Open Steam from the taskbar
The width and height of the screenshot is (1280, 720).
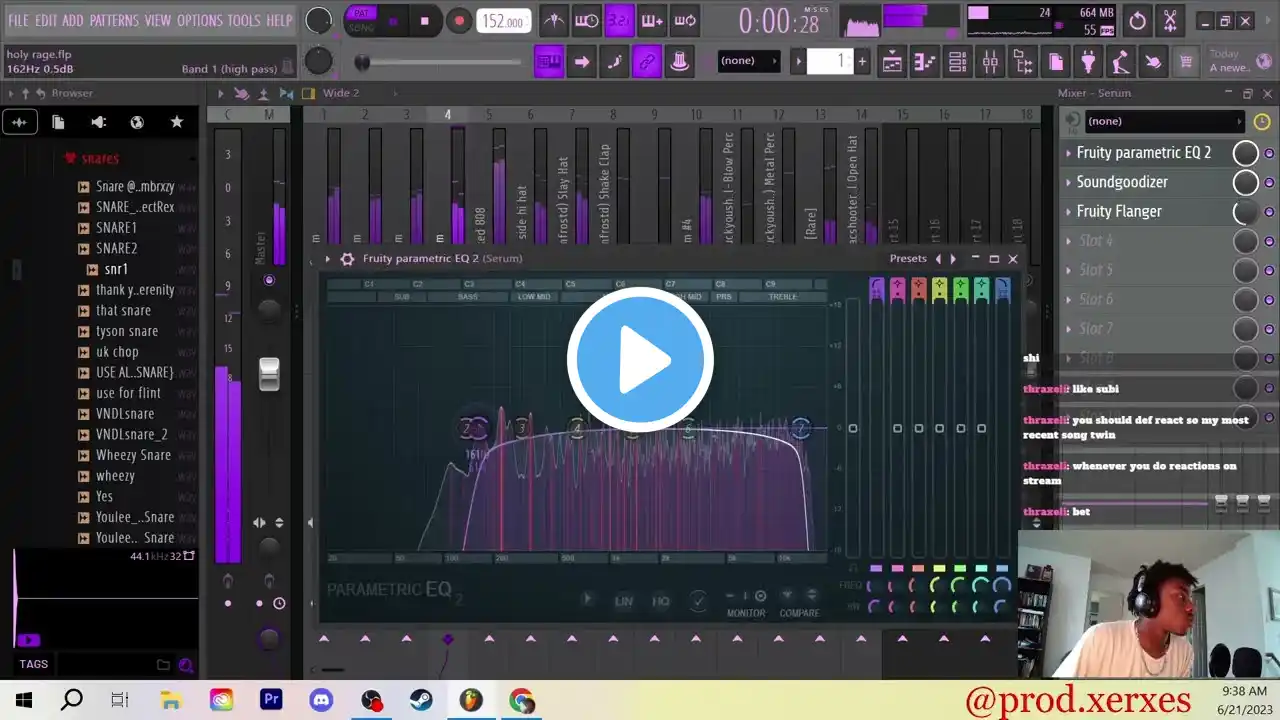pyautogui.click(x=421, y=700)
